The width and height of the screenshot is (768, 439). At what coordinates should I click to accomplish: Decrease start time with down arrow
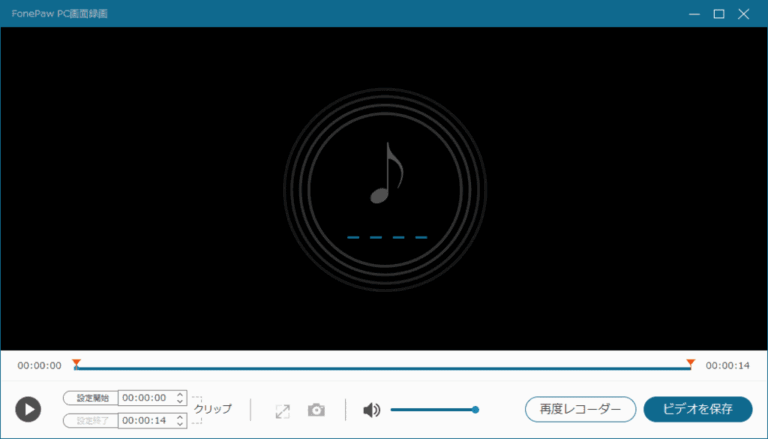[x=180, y=402]
